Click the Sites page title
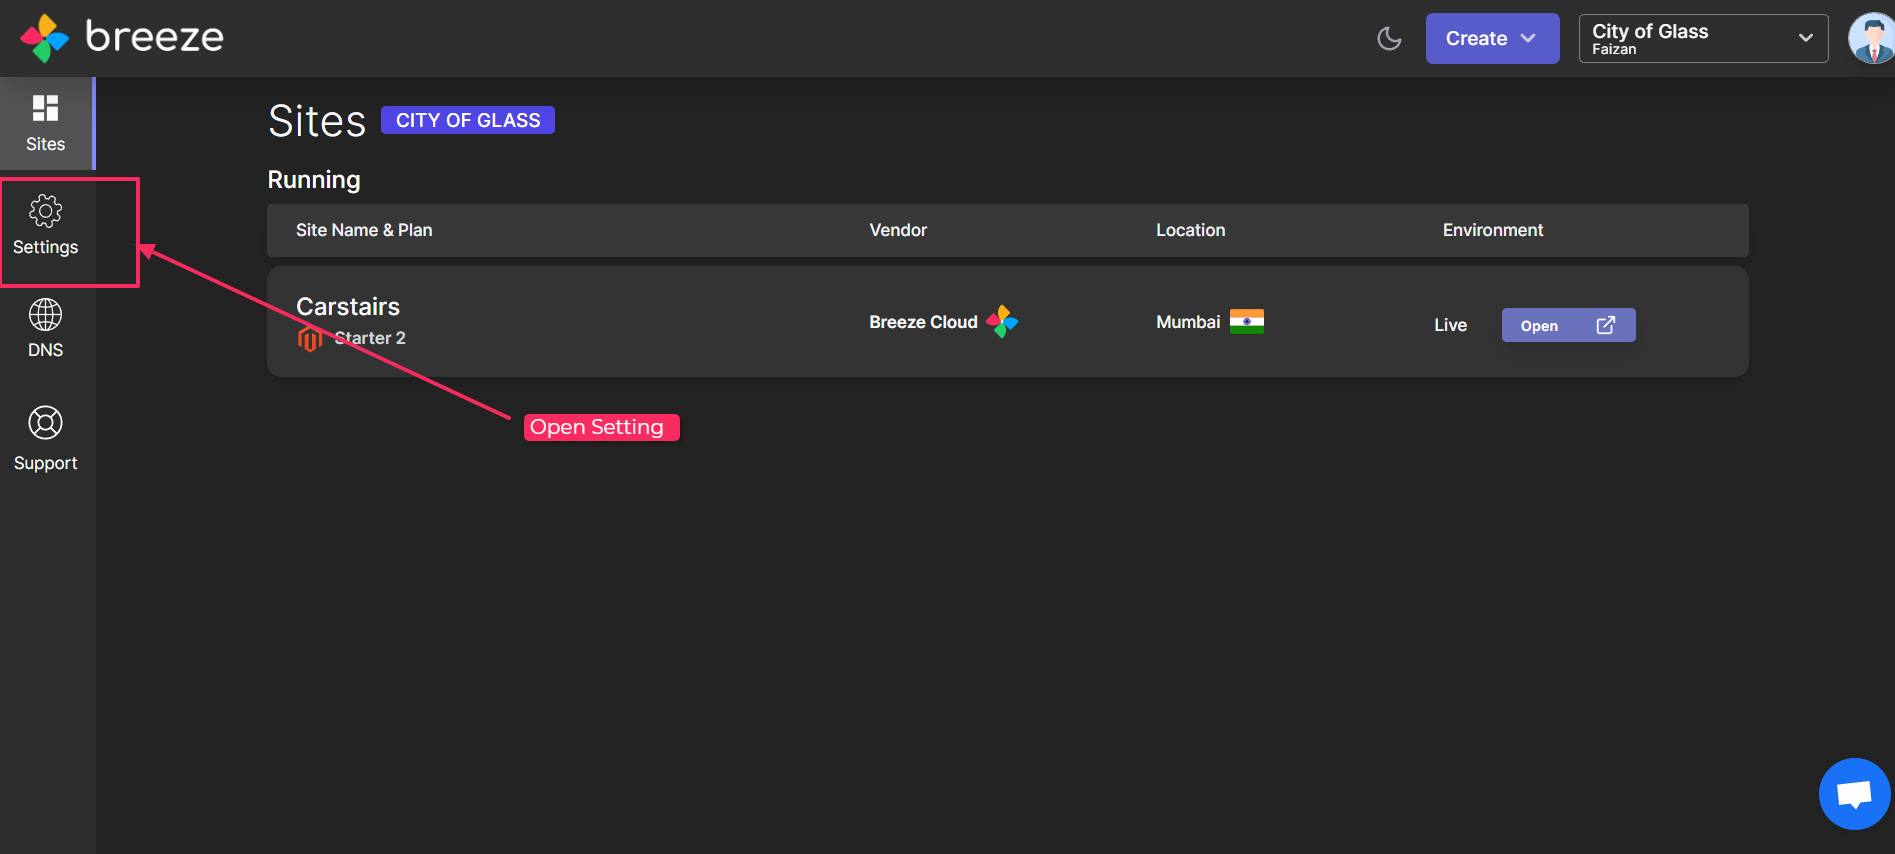The width and height of the screenshot is (1895, 854). (317, 121)
